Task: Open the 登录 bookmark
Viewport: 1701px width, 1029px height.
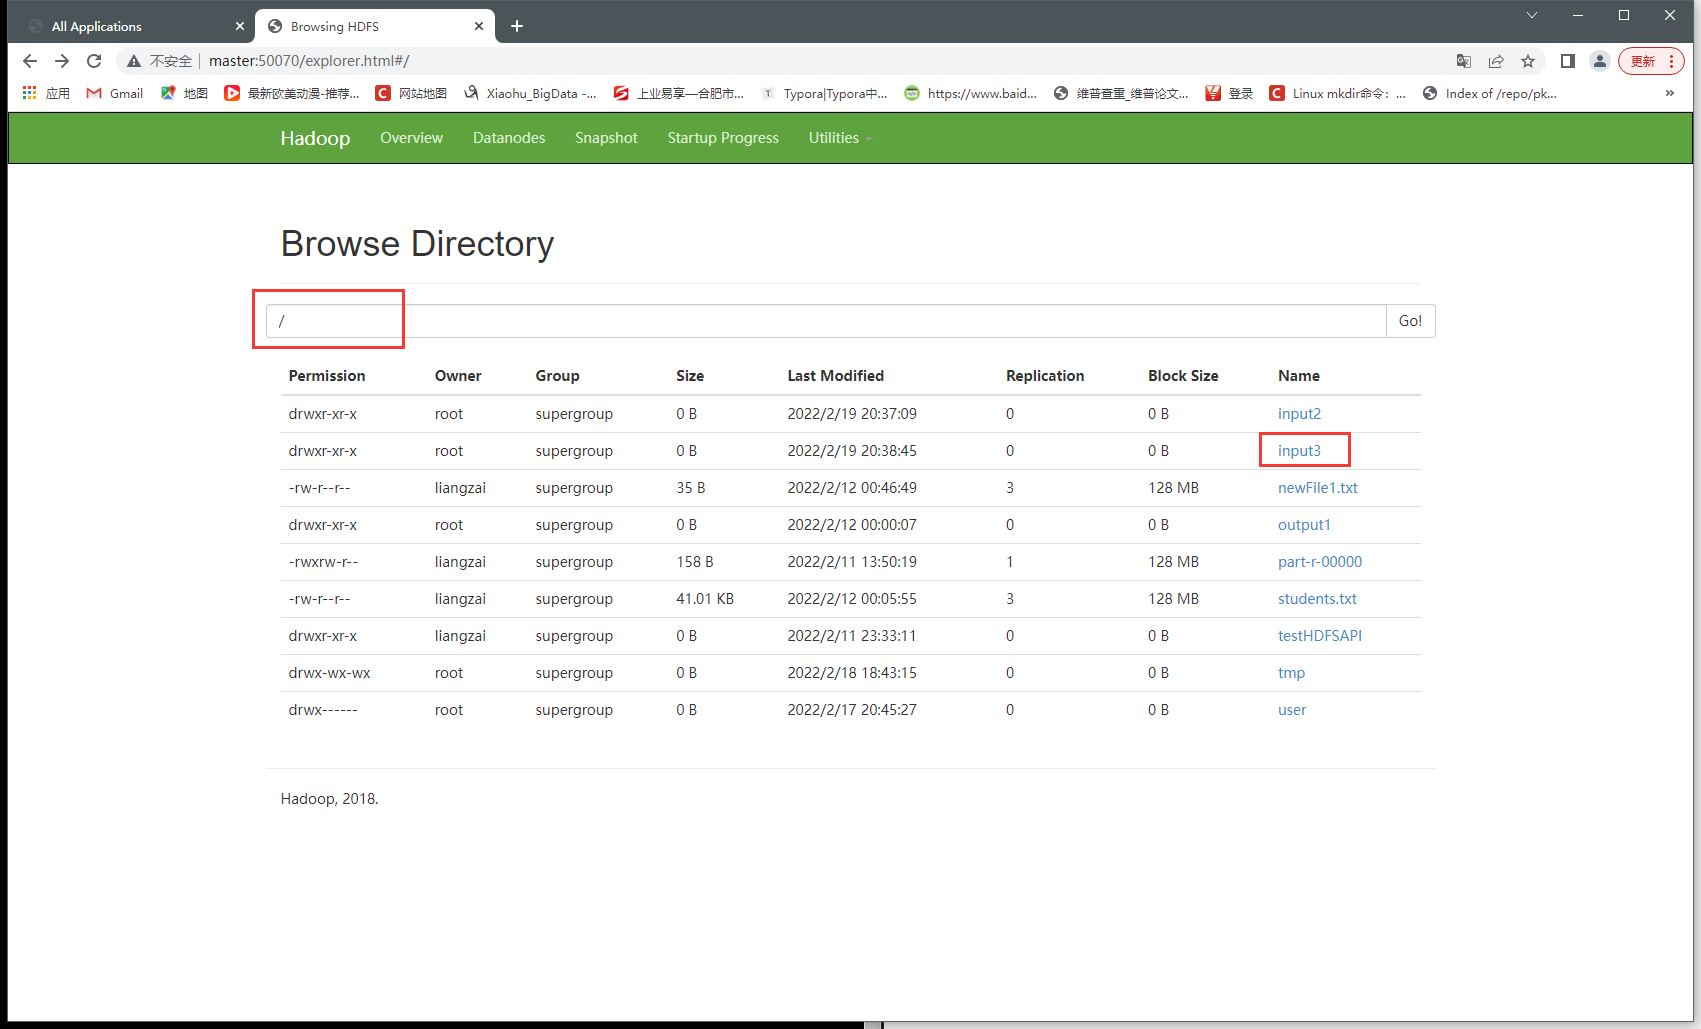Action: (1229, 93)
